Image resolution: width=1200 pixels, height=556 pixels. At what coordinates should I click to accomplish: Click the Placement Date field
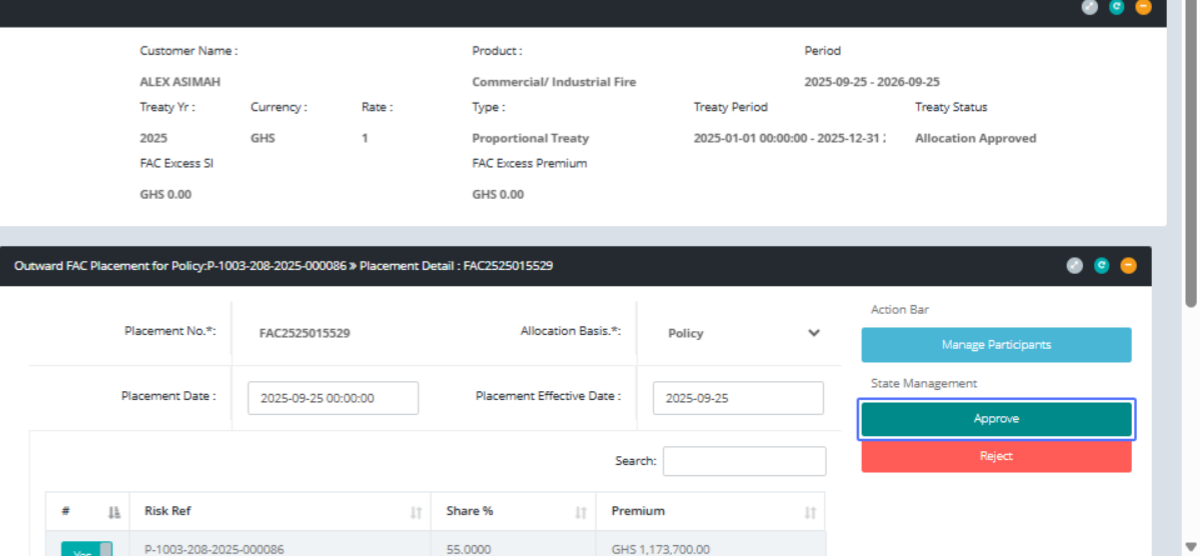tap(333, 398)
